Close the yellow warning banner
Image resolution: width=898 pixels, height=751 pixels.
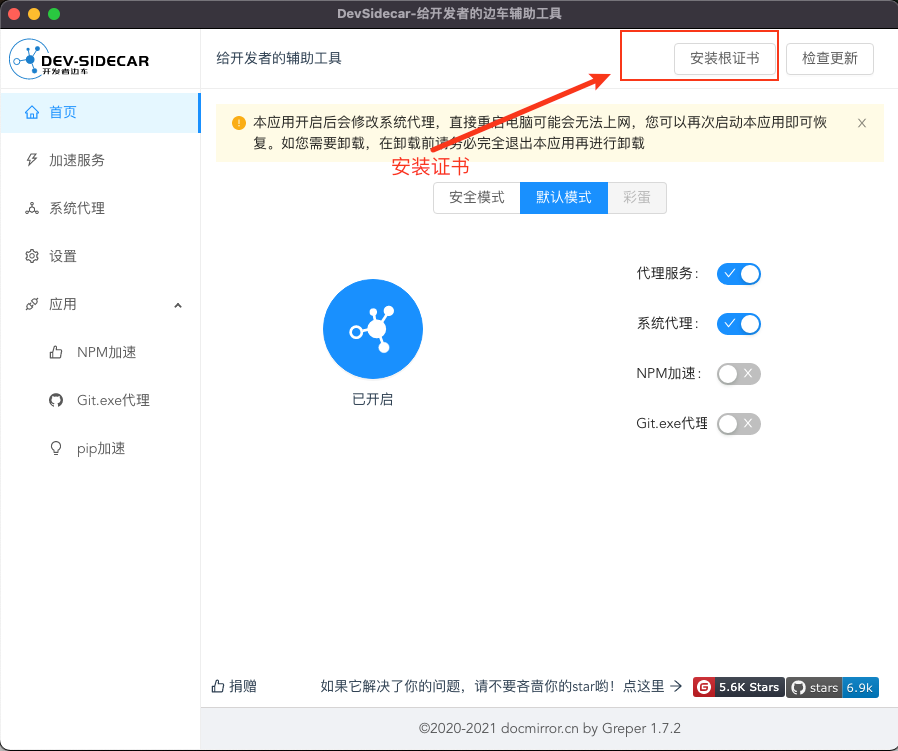tap(862, 123)
